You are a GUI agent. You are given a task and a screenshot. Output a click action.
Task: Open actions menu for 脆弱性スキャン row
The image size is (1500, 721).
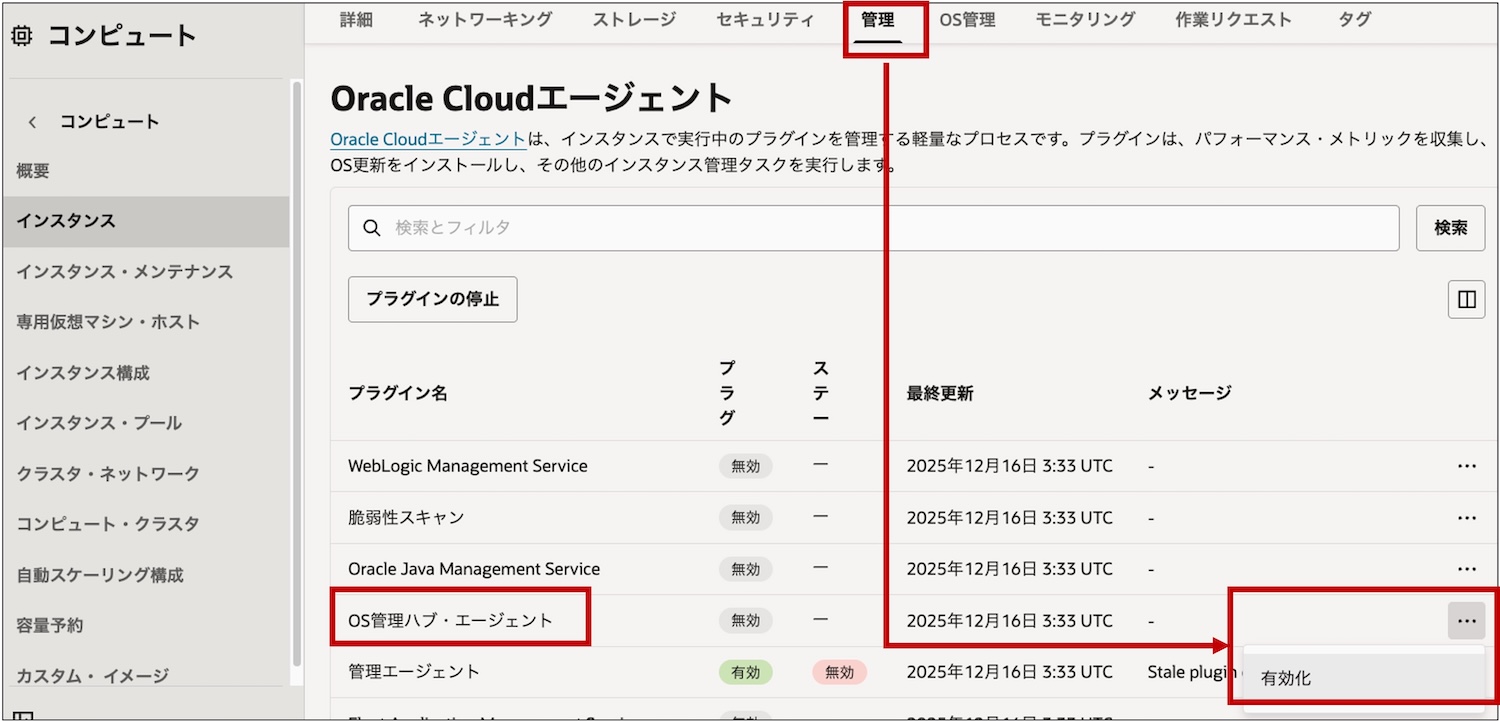click(1466, 518)
